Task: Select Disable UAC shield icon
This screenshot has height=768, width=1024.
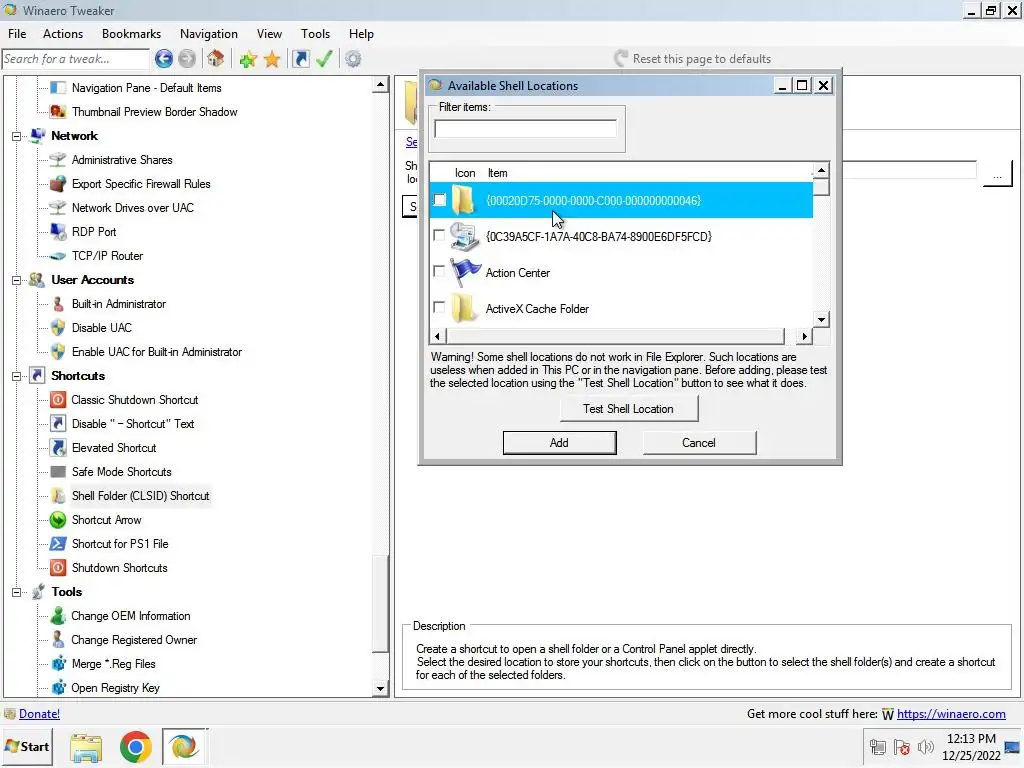Action: pyautogui.click(x=58, y=328)
